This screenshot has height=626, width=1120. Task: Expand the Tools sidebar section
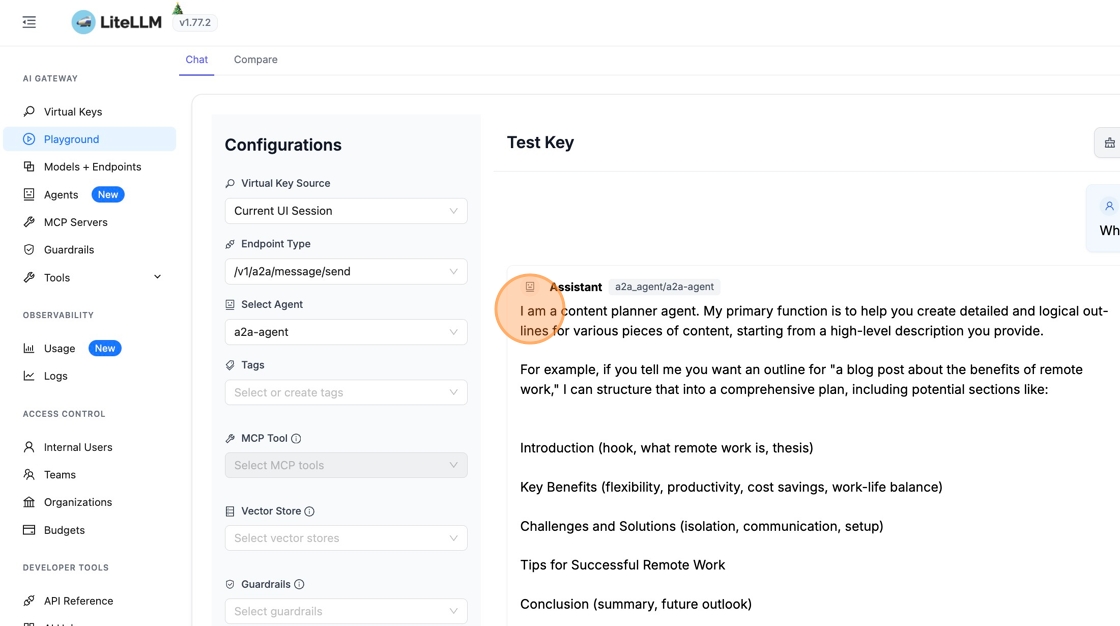(157, 277)
